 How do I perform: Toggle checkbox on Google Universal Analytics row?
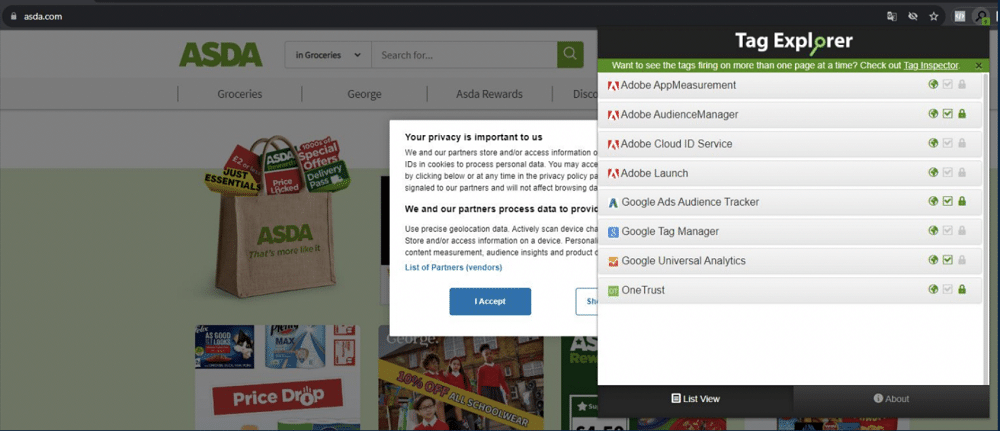pos(948,260)
